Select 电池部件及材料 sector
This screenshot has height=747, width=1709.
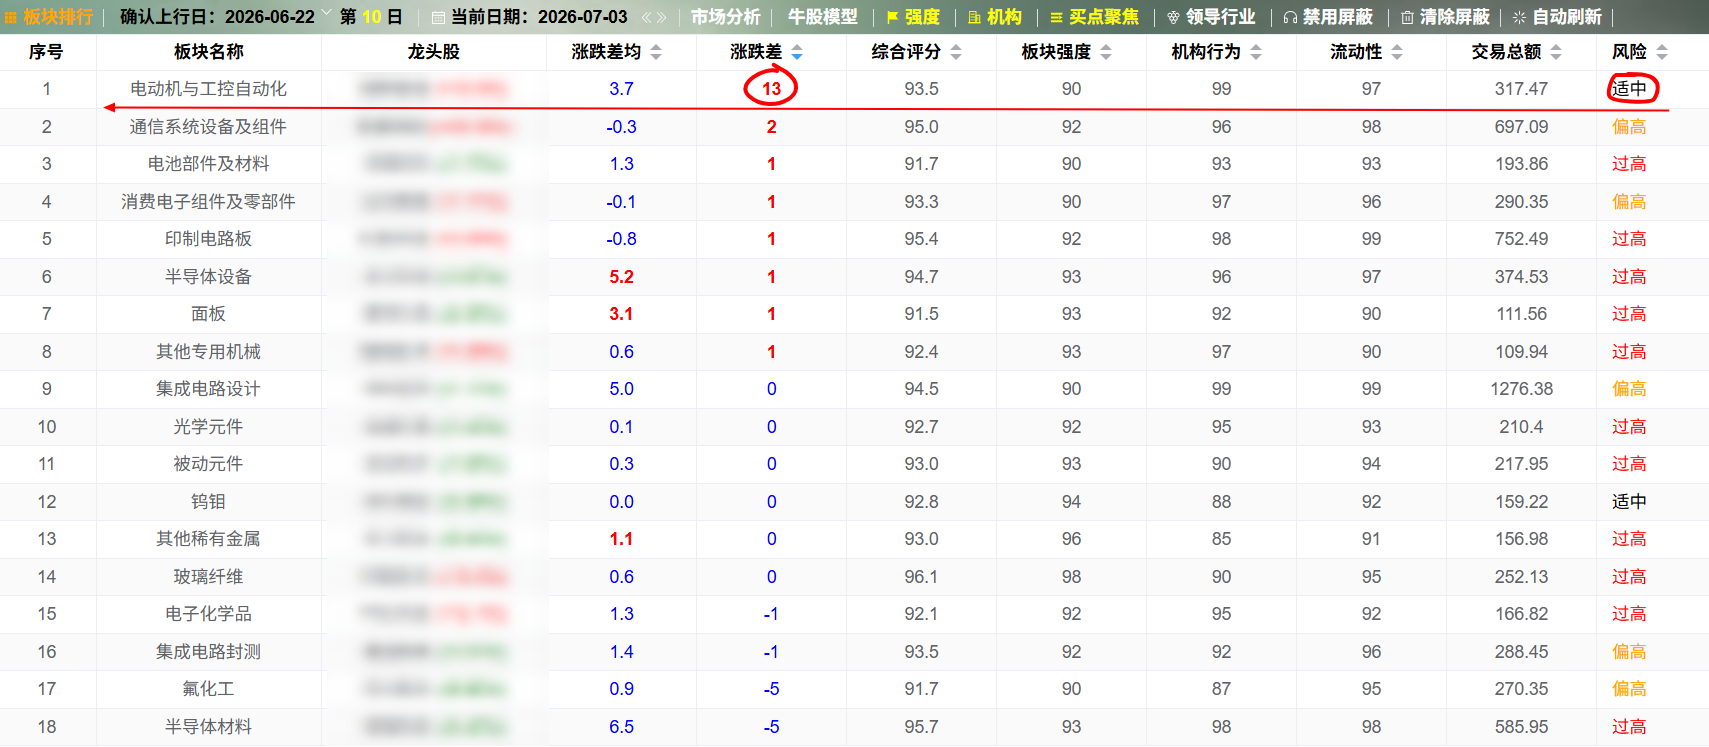tap(208, 164)
